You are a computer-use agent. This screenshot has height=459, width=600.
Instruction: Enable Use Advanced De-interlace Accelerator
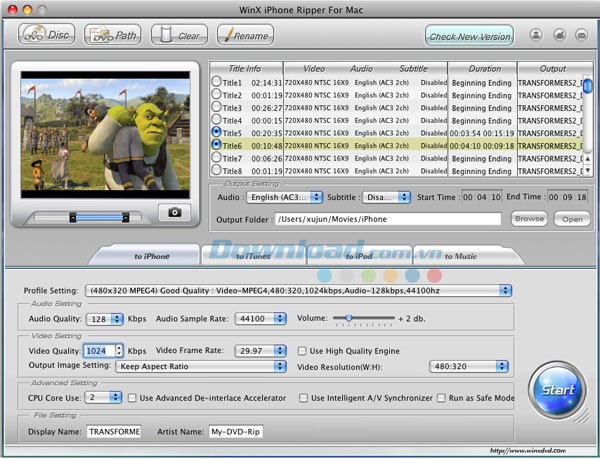tap(133, 398)
